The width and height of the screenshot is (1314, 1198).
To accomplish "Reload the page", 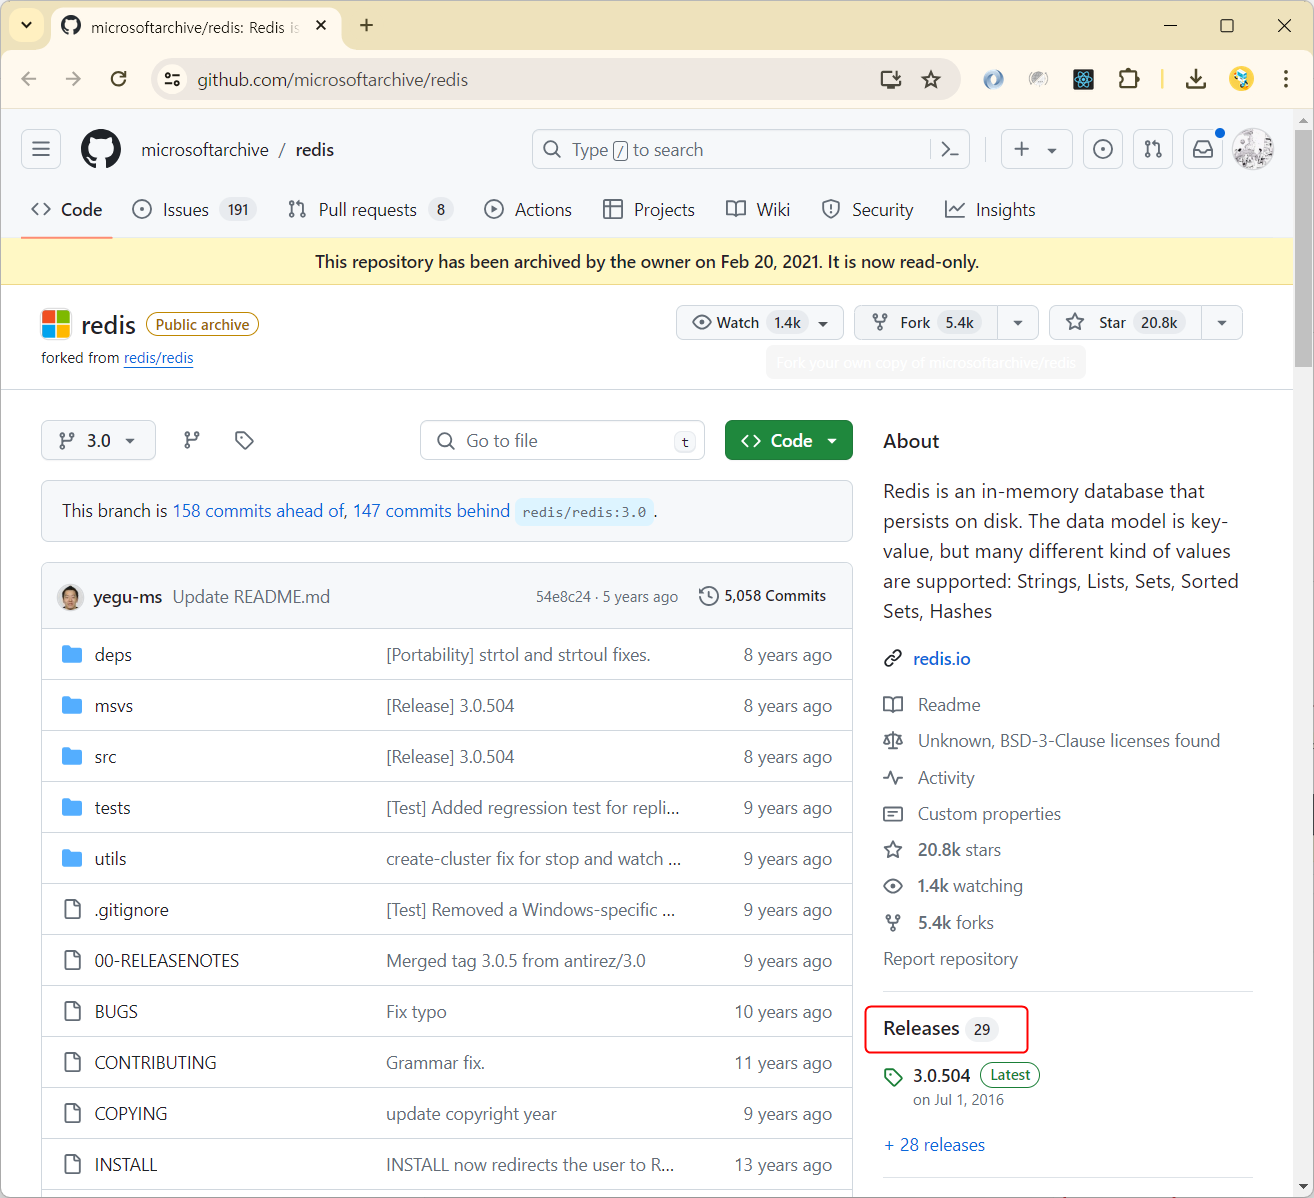I will [118, 79].
